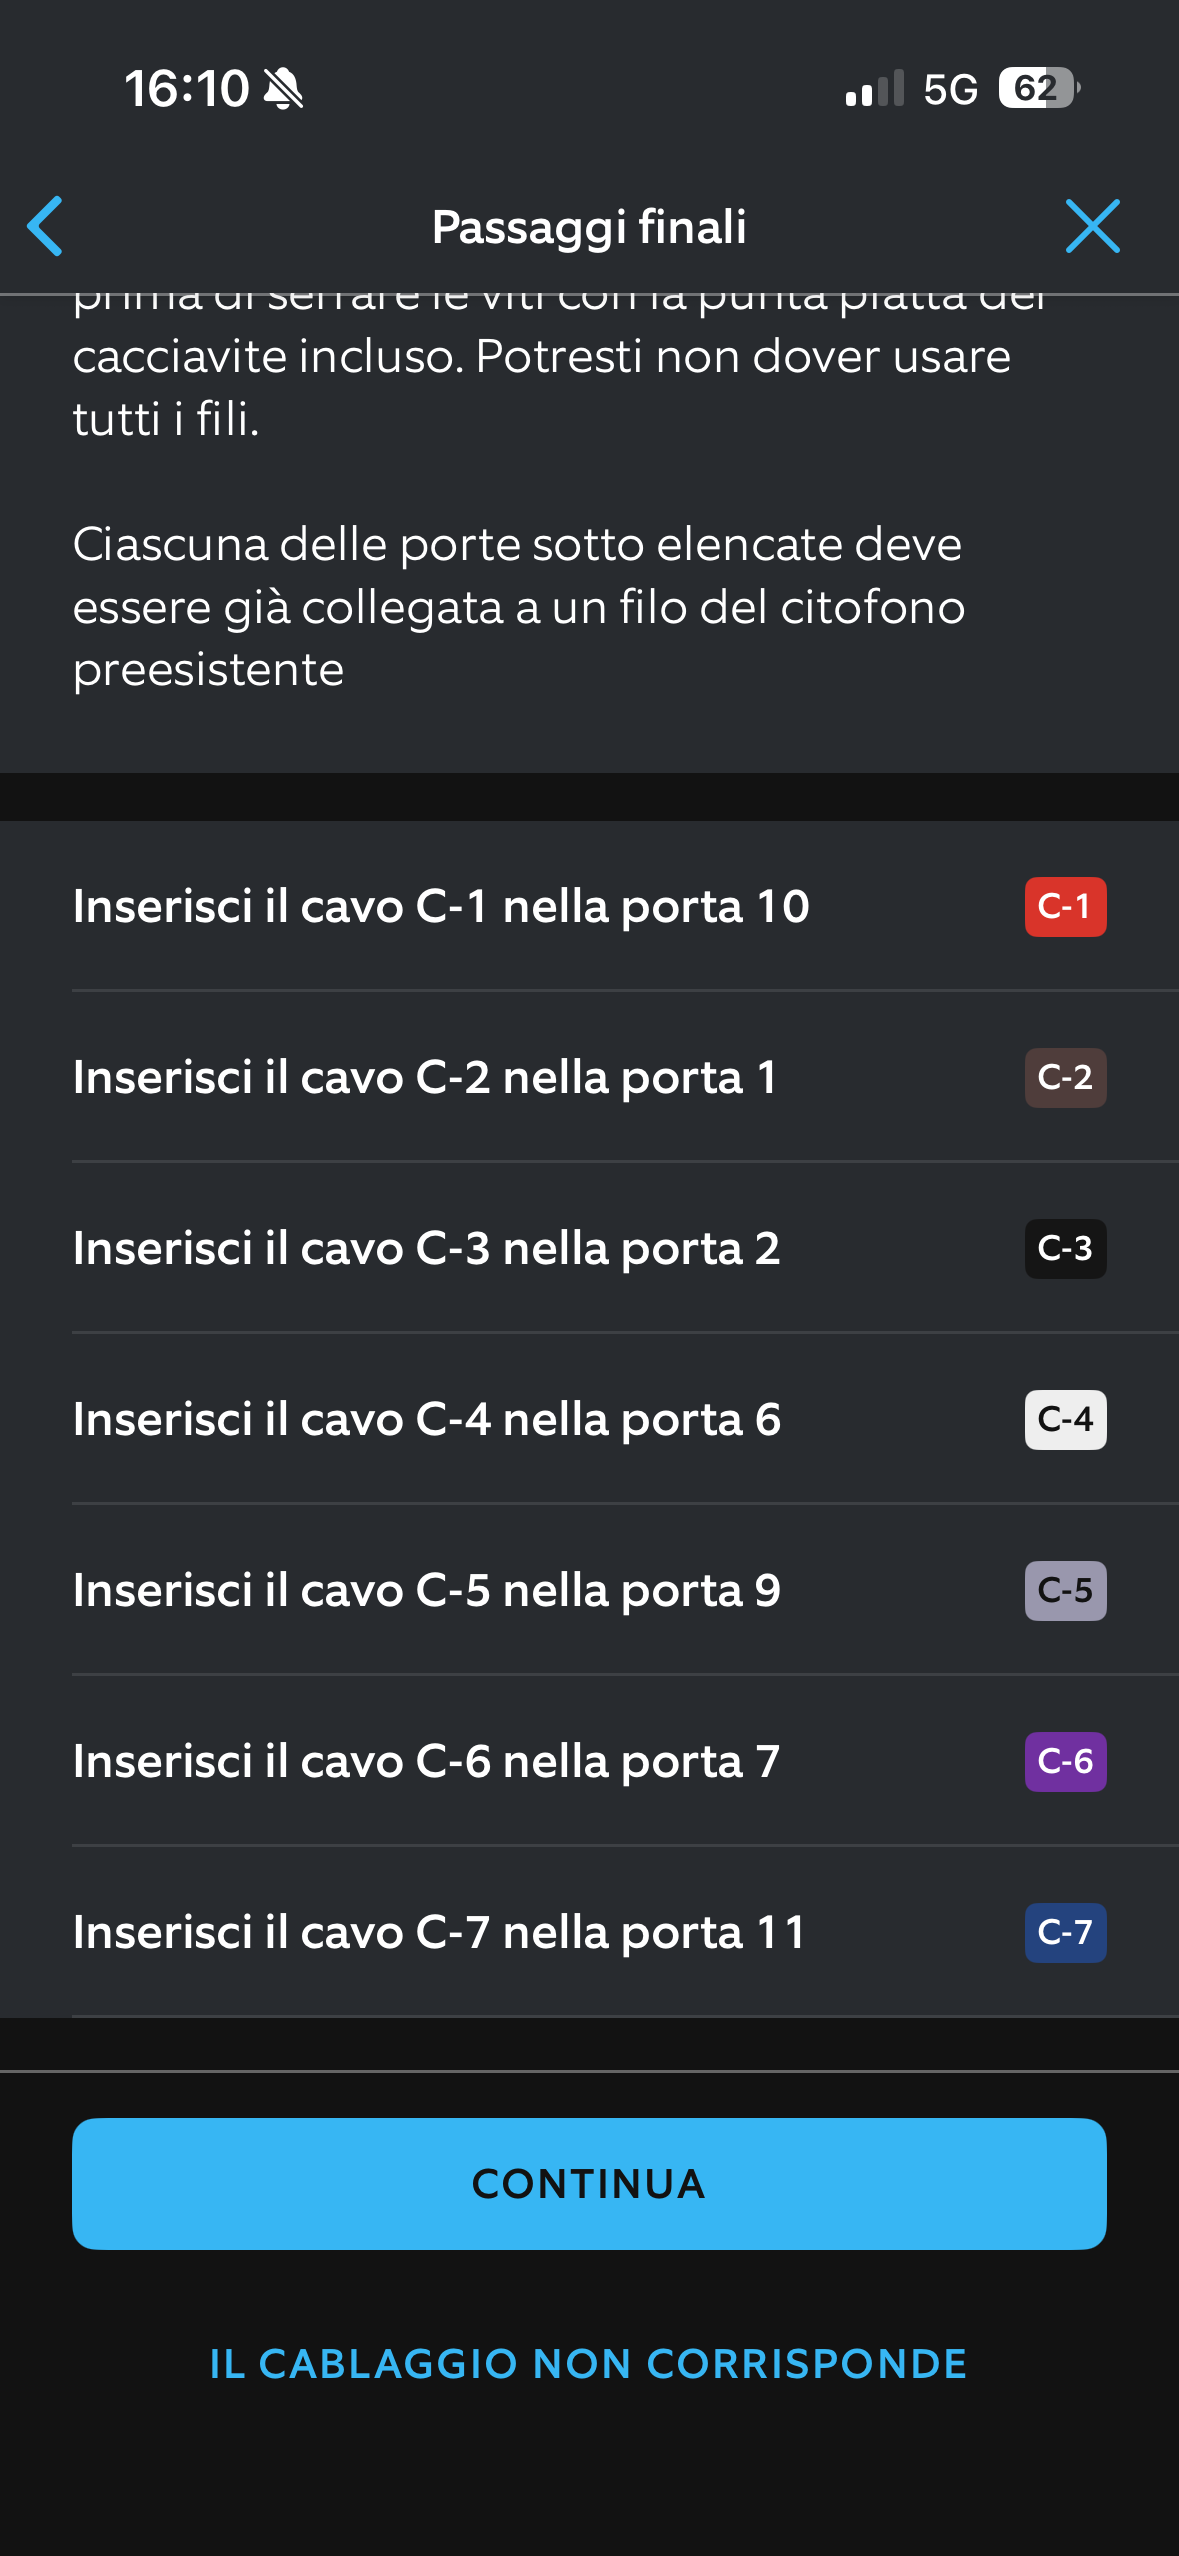Tap the blue C-7 wire badge
The image size is (1179, 2556).
tap(1065, 1933)
